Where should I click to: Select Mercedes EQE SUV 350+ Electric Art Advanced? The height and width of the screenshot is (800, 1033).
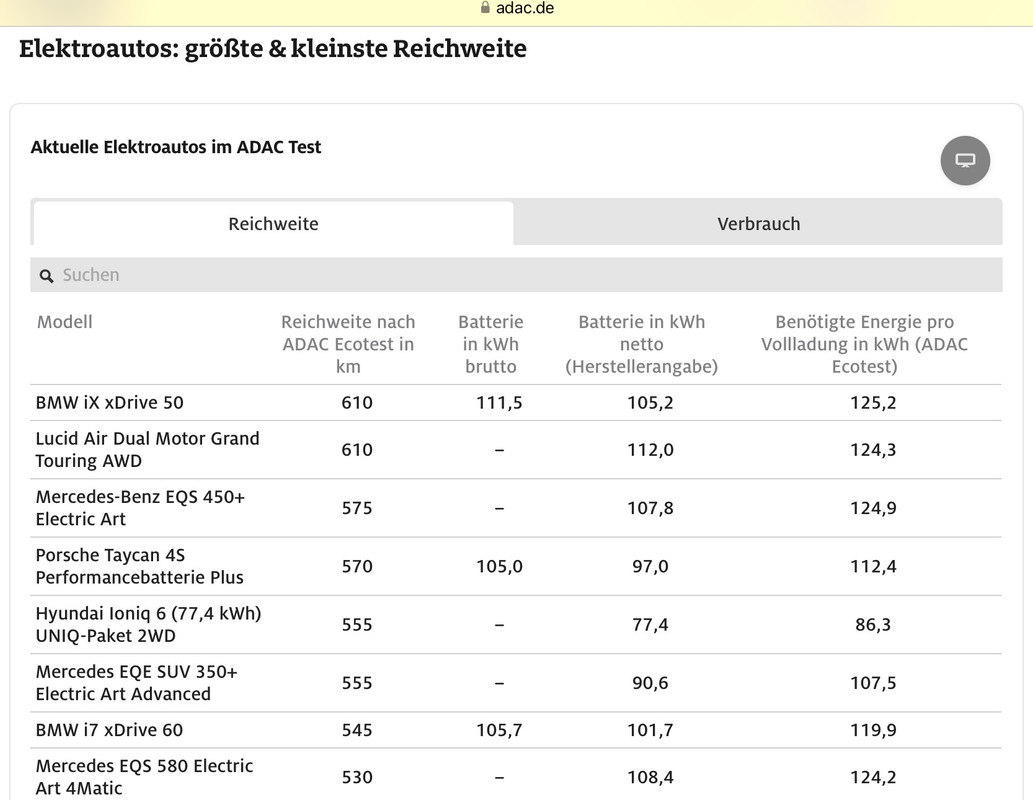136,683
